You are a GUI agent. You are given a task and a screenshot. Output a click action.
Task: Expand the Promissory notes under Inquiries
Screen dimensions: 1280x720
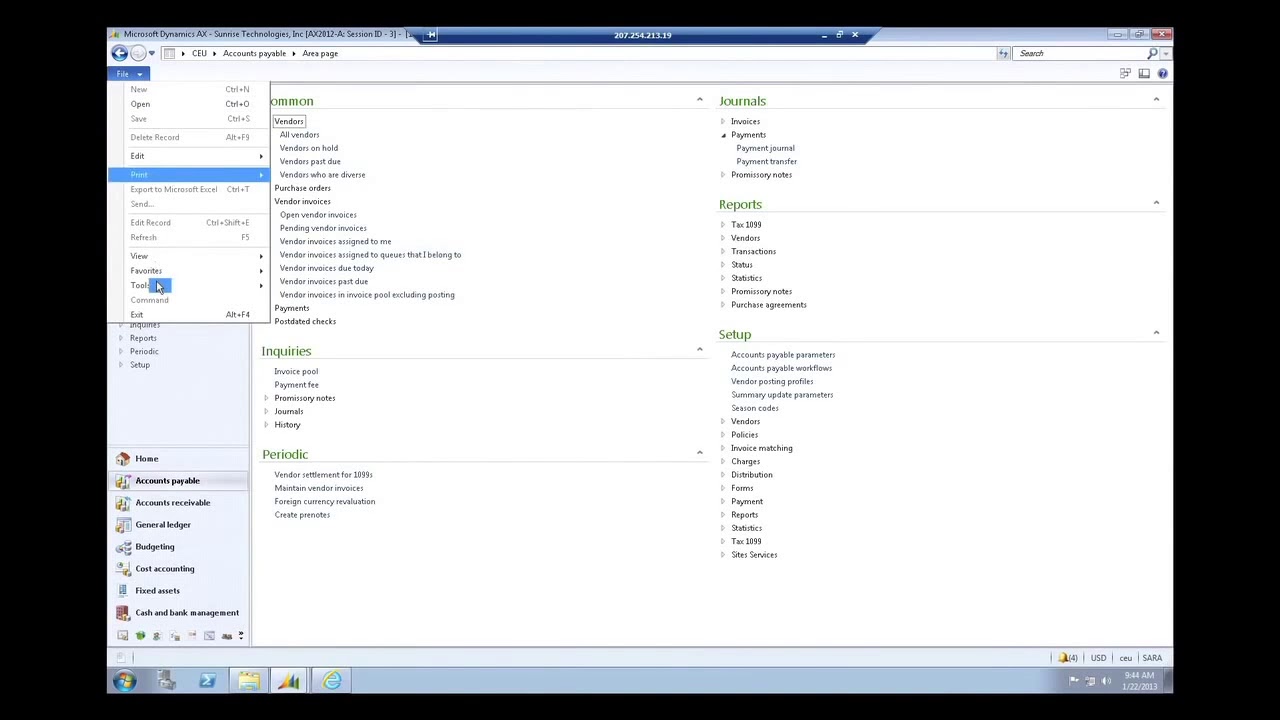(x=266, y=398)
